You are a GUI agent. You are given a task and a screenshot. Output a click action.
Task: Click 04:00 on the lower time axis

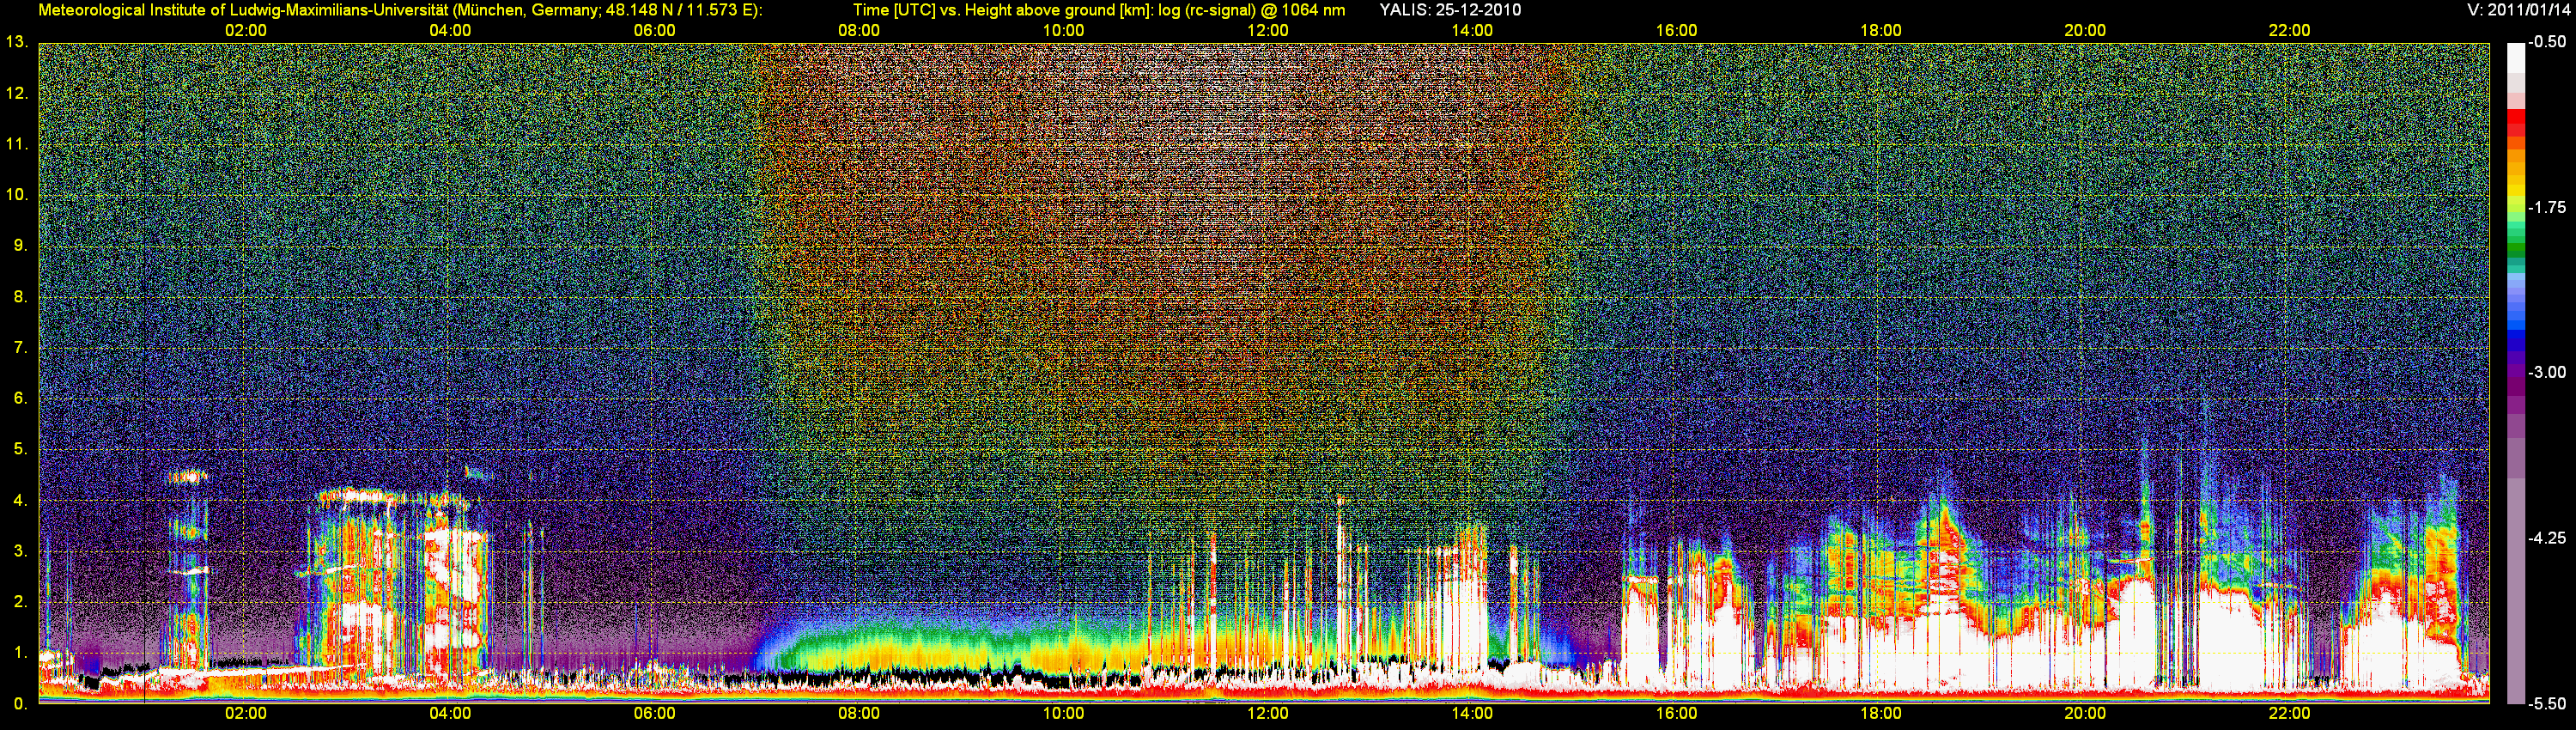point(450,713)
